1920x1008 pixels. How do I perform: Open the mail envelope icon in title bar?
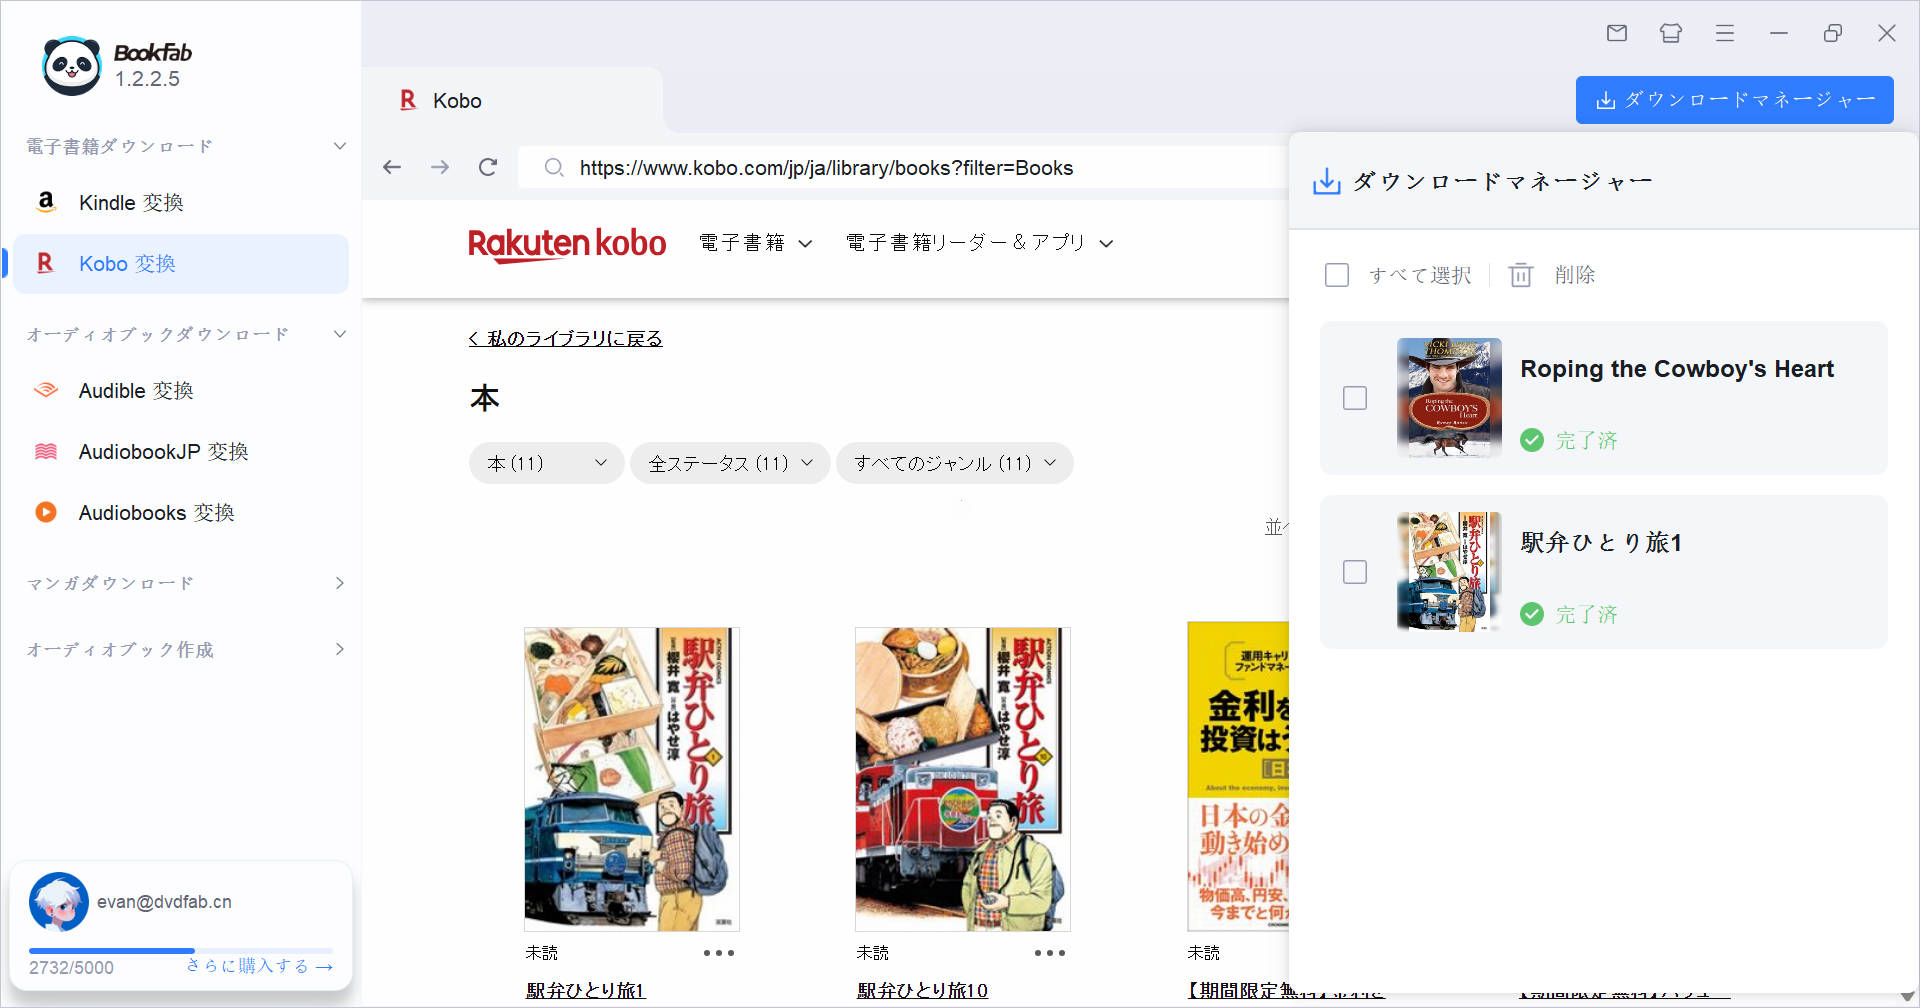pos(1617,33)
